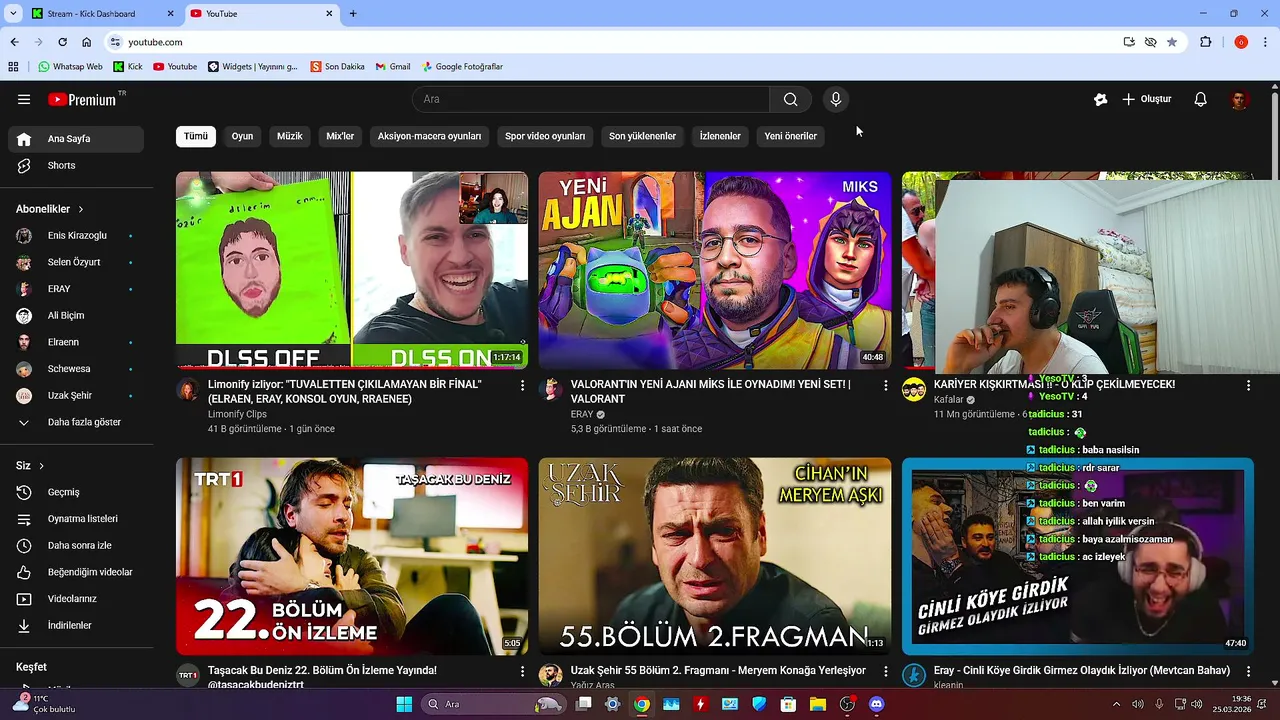This screenshot has height=720, width=1280.
Task: Select Son yüklenenler chip
Action: pyautogui.click(x=643, y=136)
